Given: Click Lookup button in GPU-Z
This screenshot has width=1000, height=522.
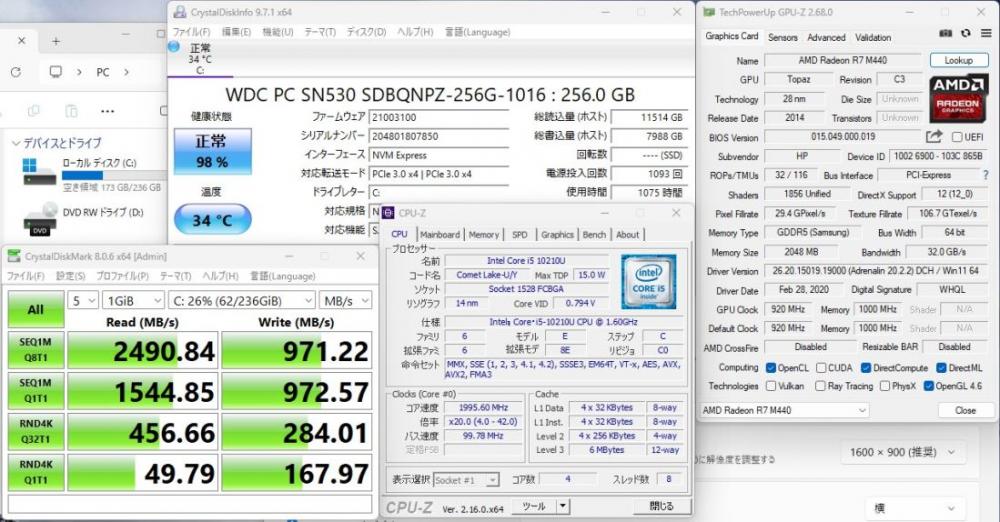Looking at the screenshot, I should click(x=959, y=60).
